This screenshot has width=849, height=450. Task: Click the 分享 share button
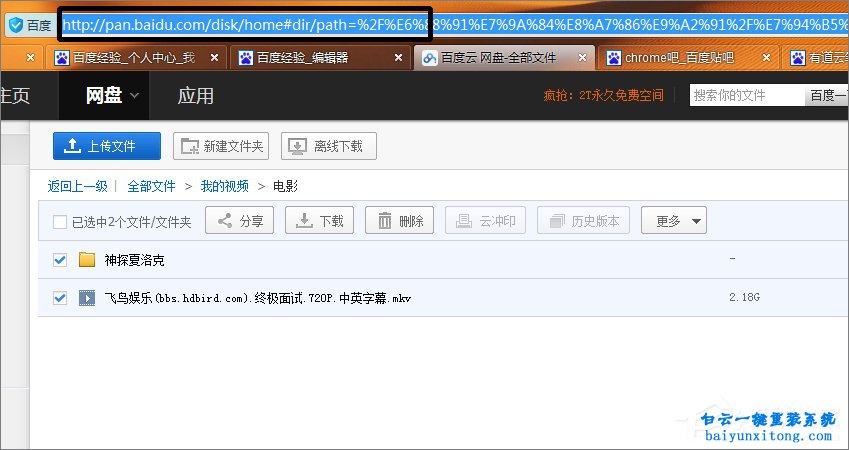(239, 220)
